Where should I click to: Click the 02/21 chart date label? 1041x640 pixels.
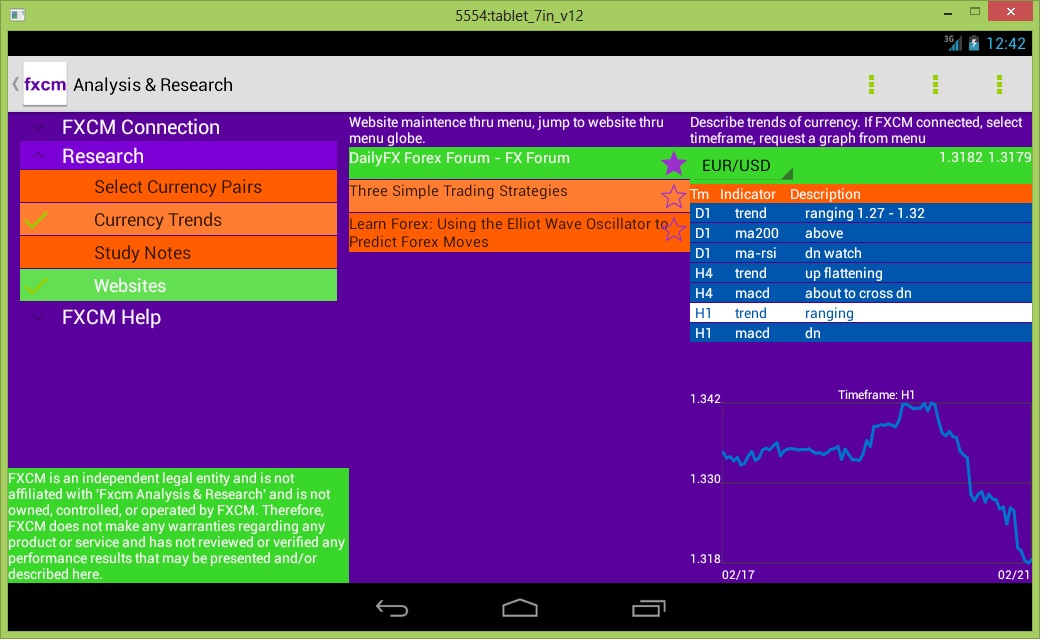click(1013, 574)
